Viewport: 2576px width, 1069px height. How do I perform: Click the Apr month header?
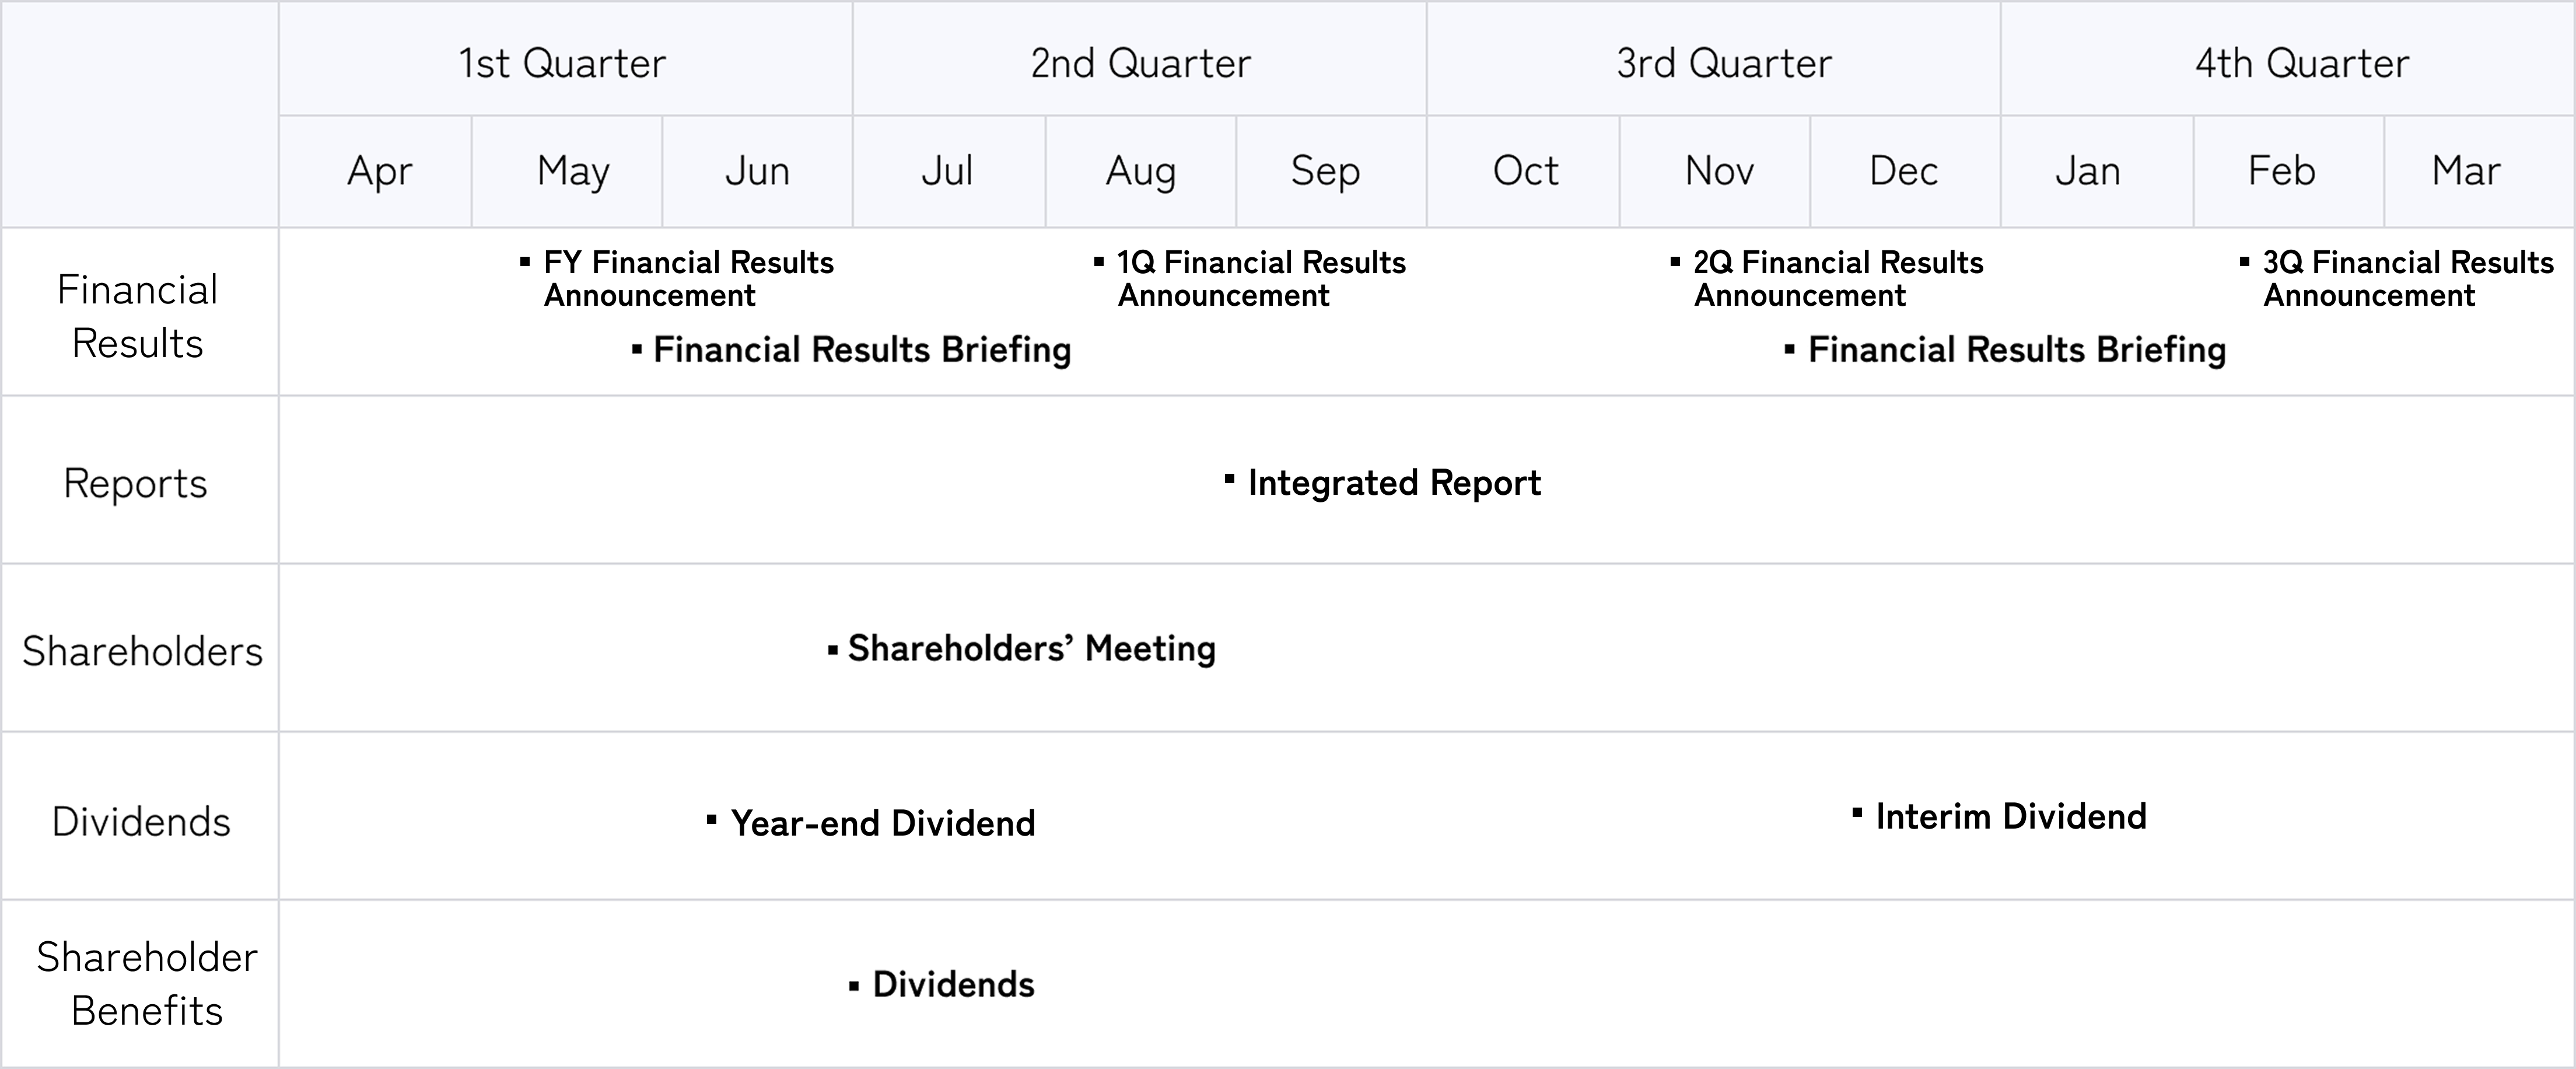[379, 171]
